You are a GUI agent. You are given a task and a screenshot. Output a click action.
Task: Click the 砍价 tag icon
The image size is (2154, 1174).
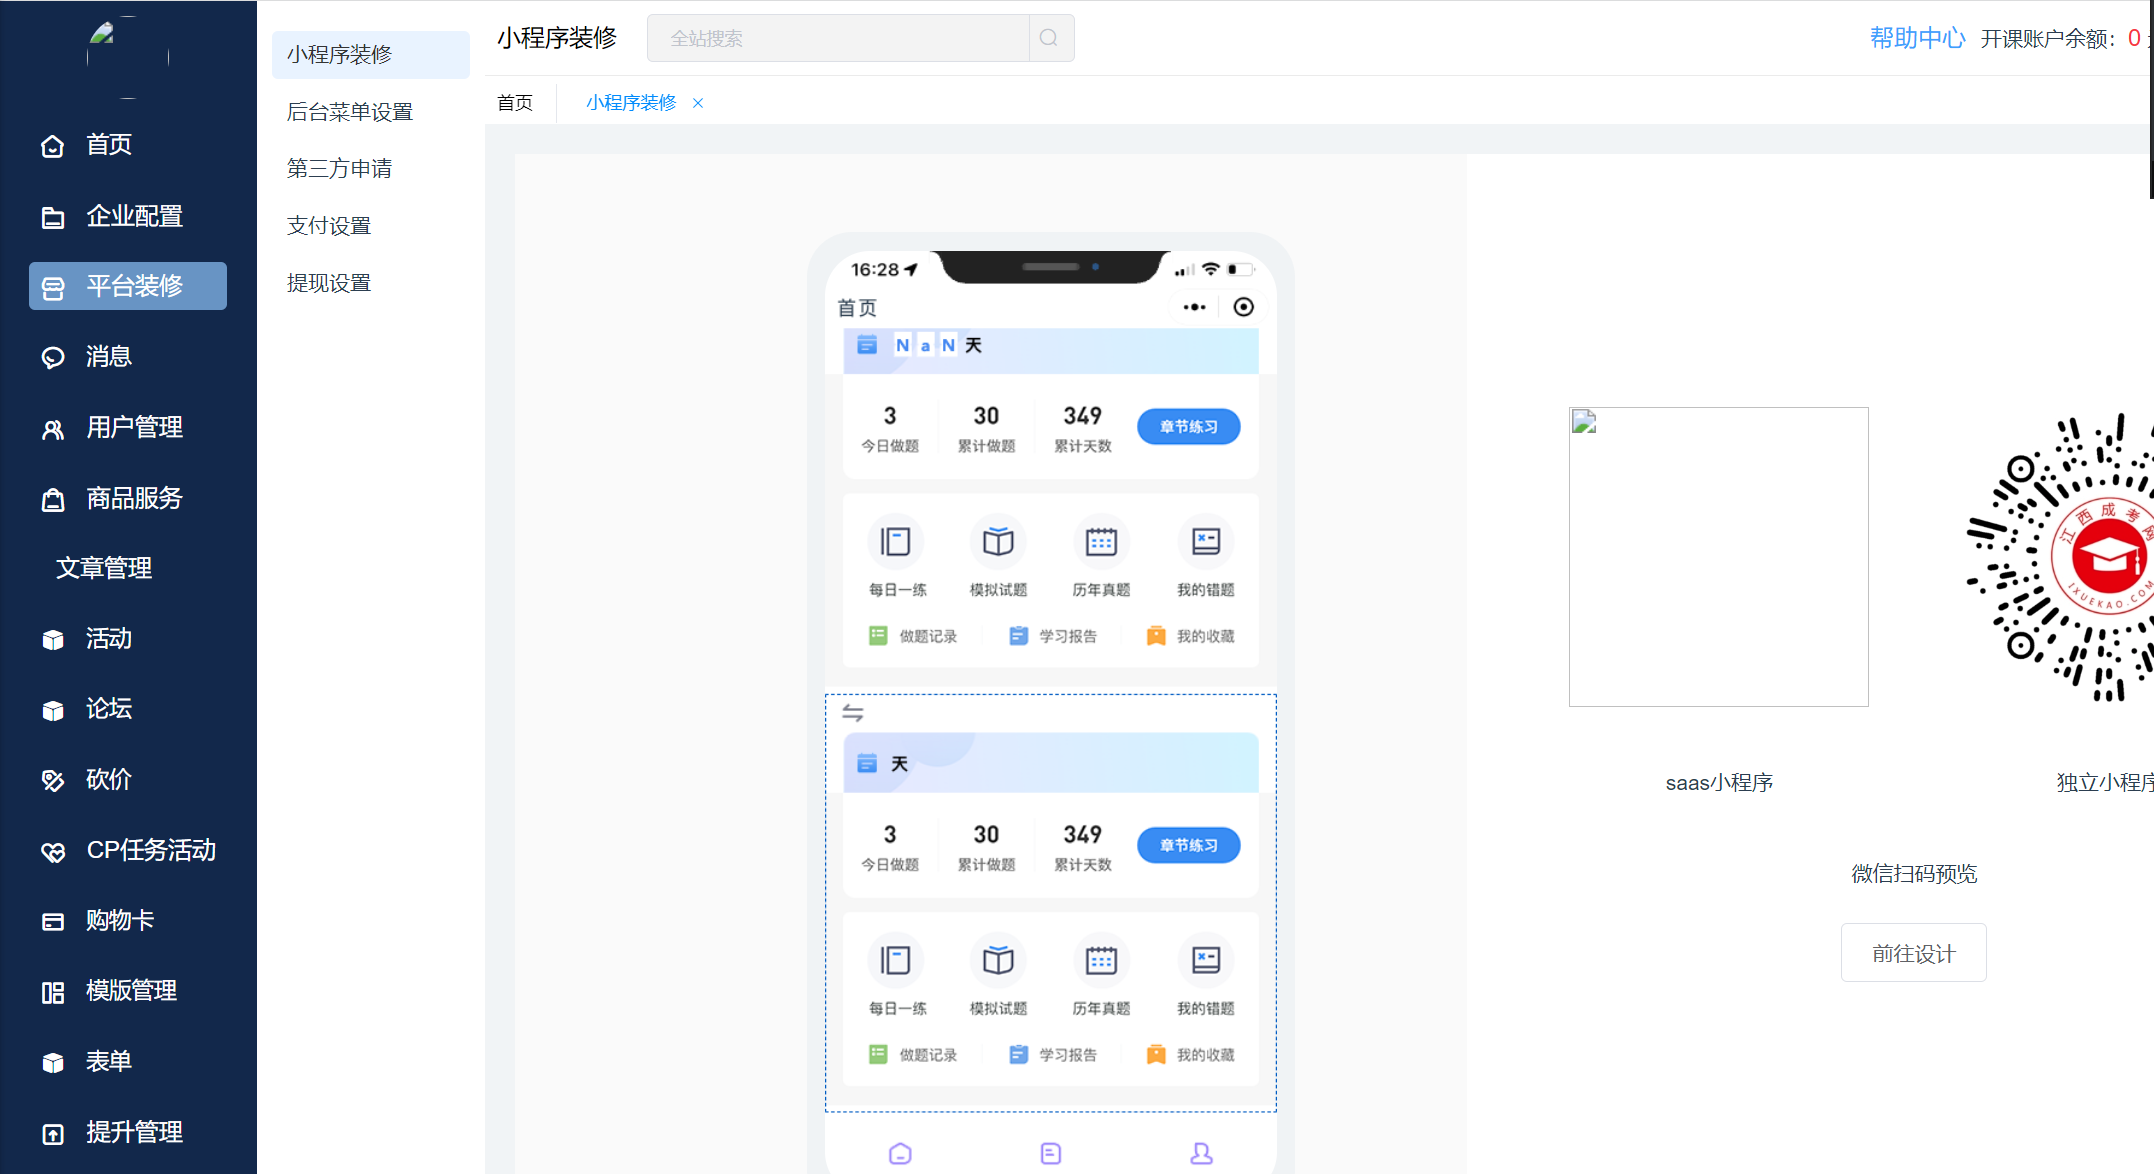coord(53,781)
